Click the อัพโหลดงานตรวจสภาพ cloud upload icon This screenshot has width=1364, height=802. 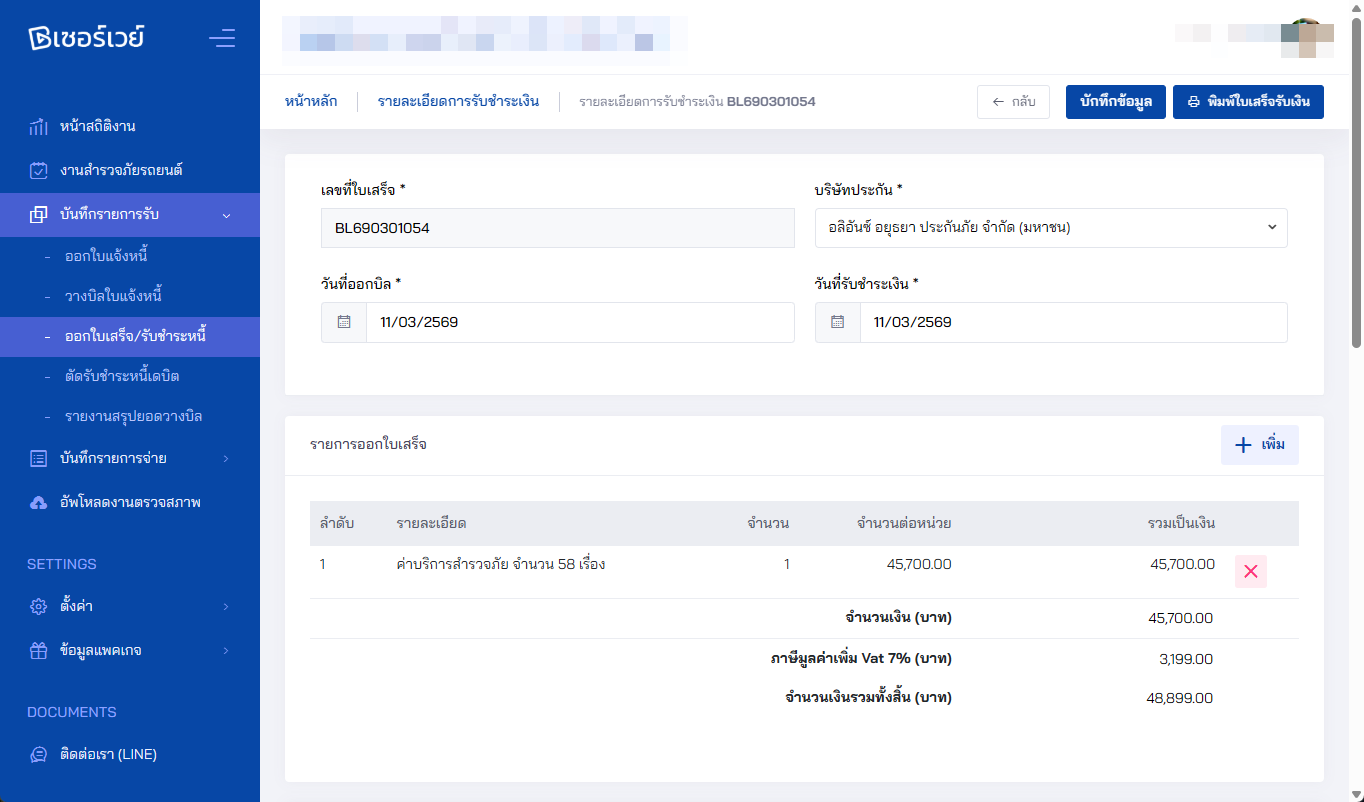click(x=38, y=503)
